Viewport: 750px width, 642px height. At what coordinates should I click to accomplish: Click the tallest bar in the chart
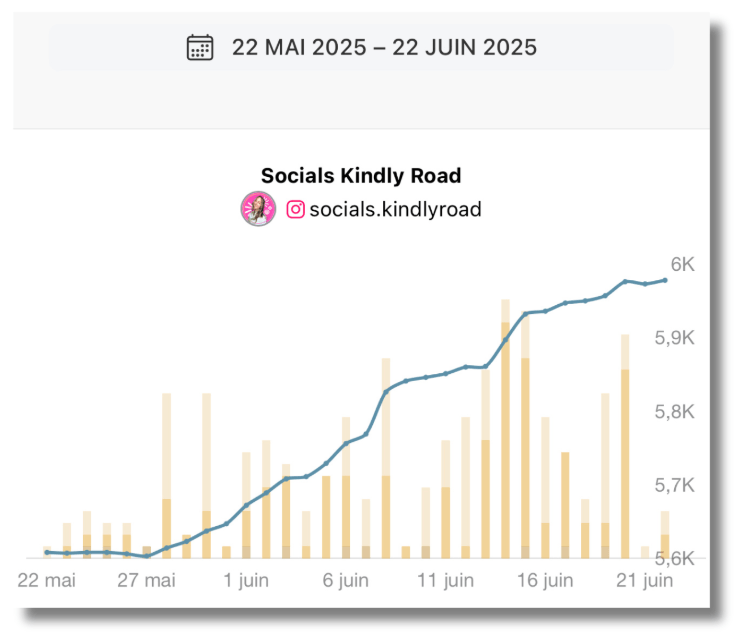tap(505, 430)
